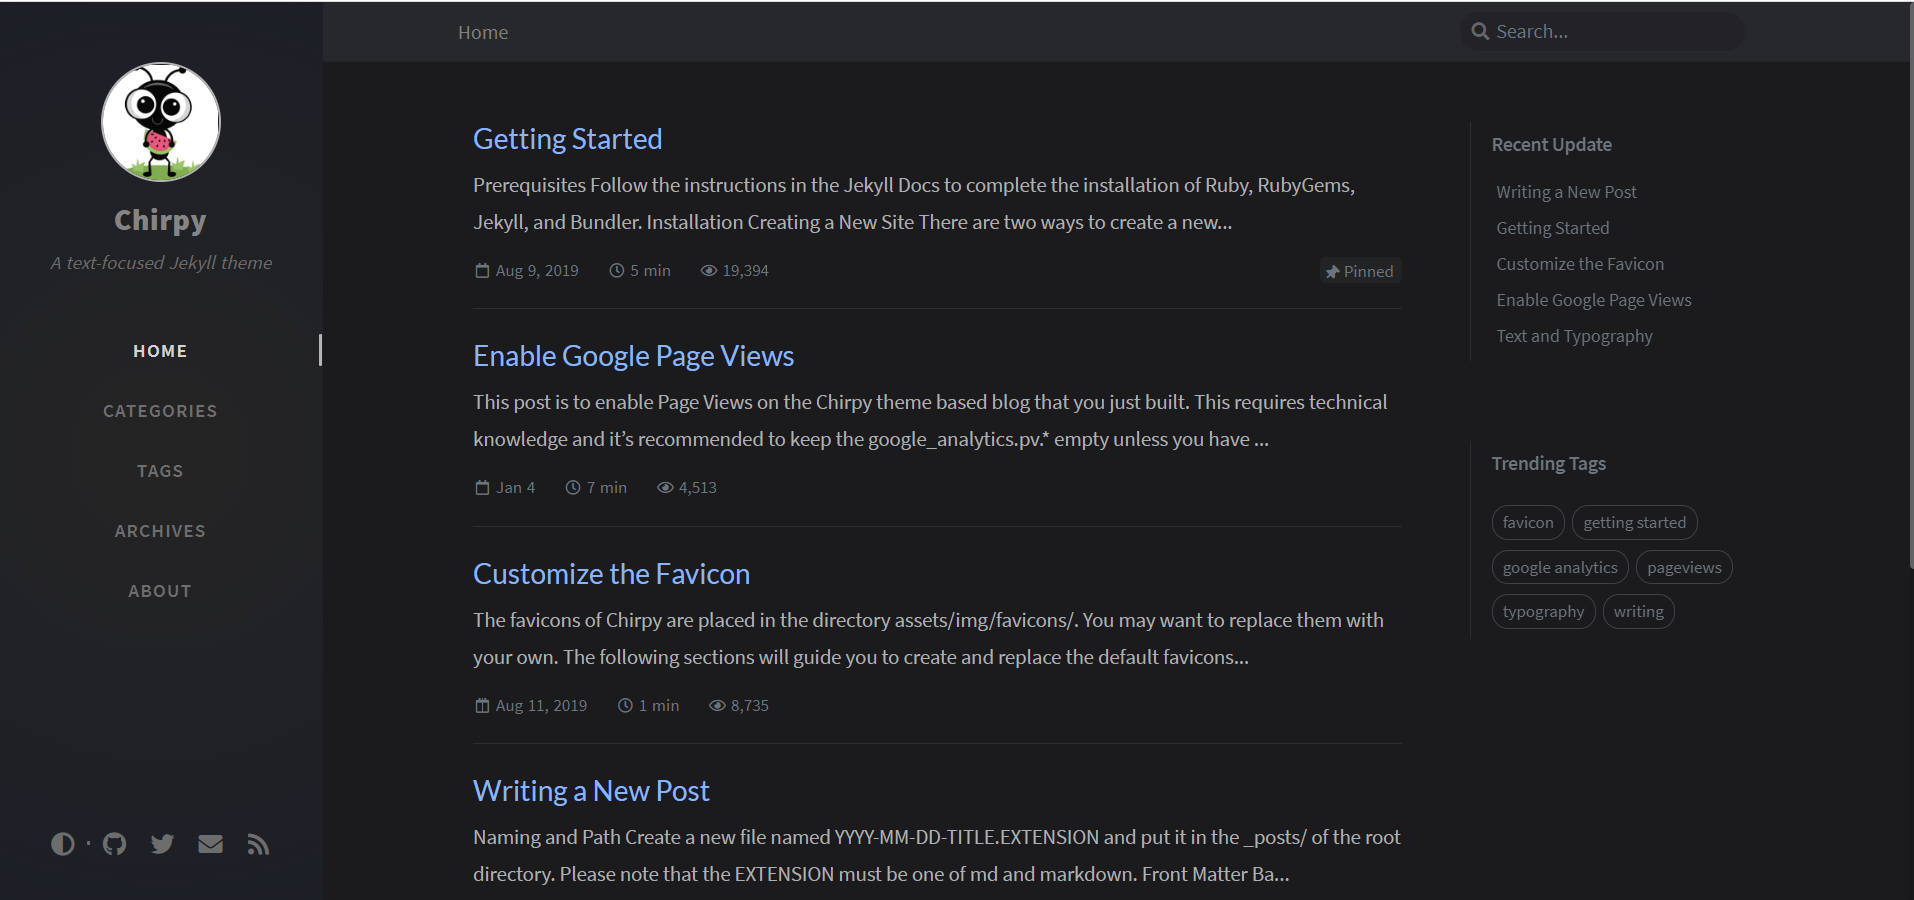Click the search magnifier icon

coord(1480,32)
